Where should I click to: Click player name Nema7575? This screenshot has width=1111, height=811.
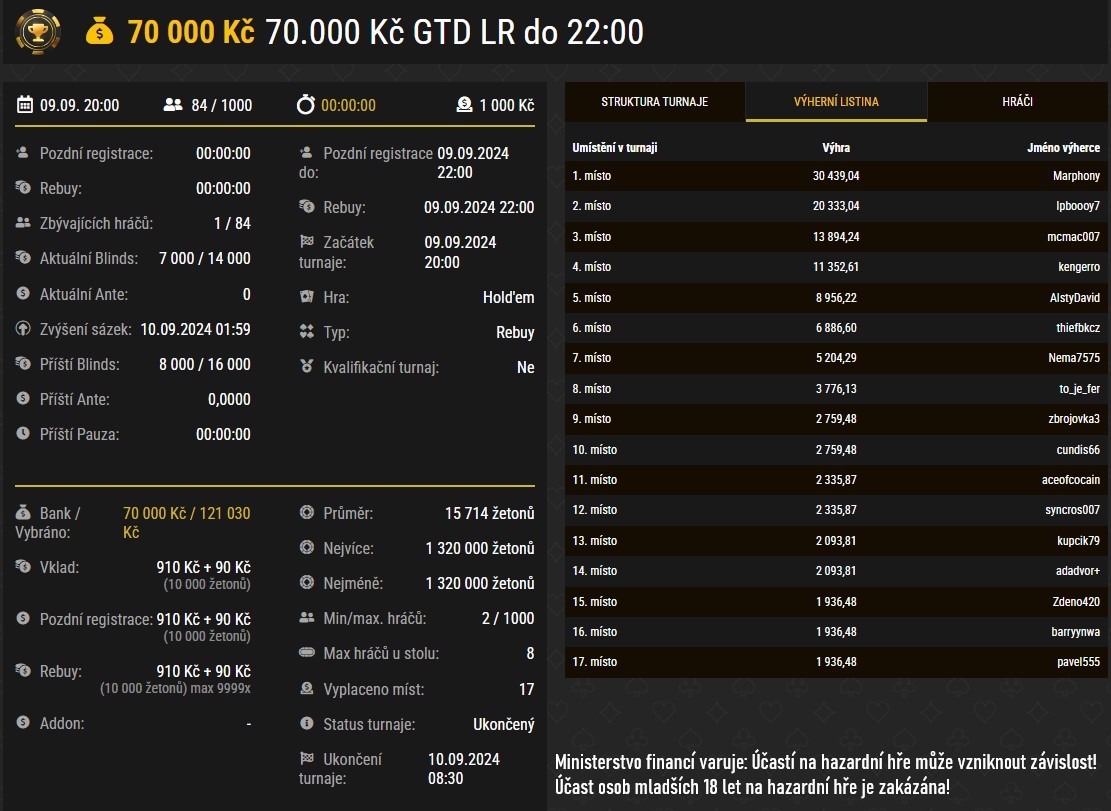[1074, 358]
